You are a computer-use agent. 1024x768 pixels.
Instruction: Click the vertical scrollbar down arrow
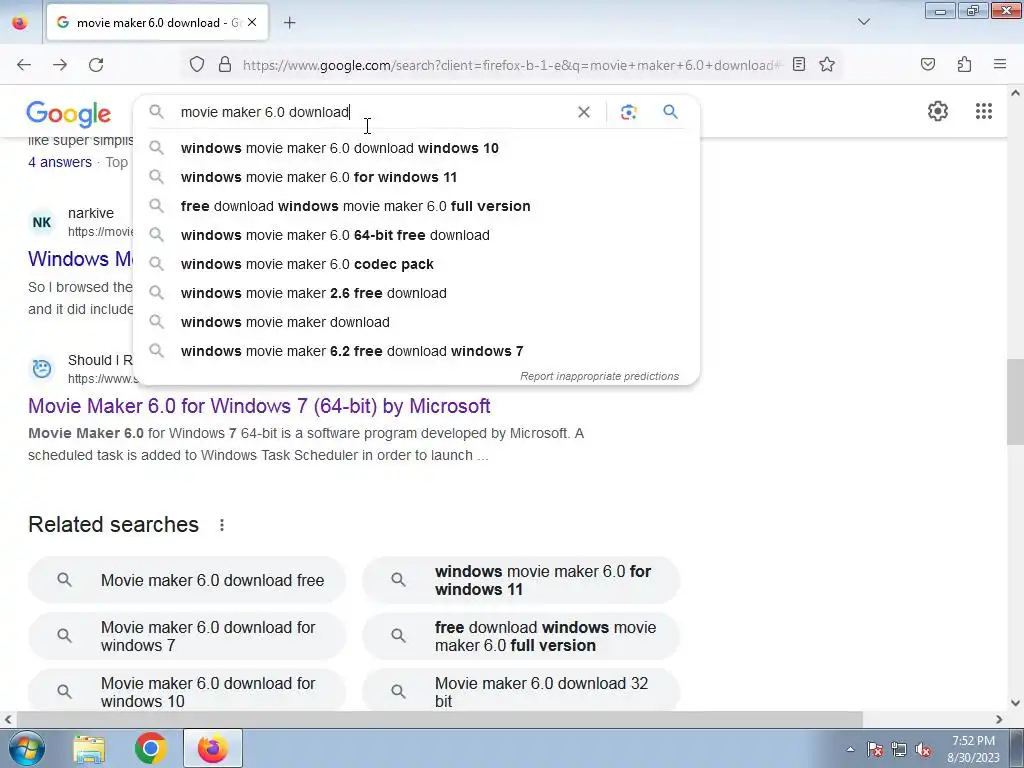[1016, 703]
